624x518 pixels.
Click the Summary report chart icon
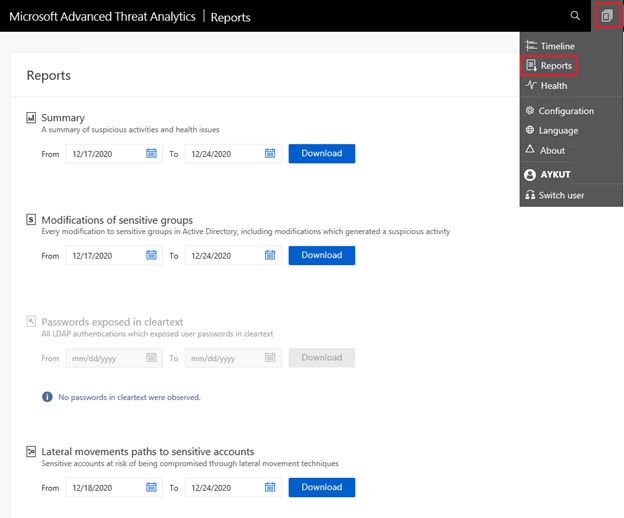[31, 118]
